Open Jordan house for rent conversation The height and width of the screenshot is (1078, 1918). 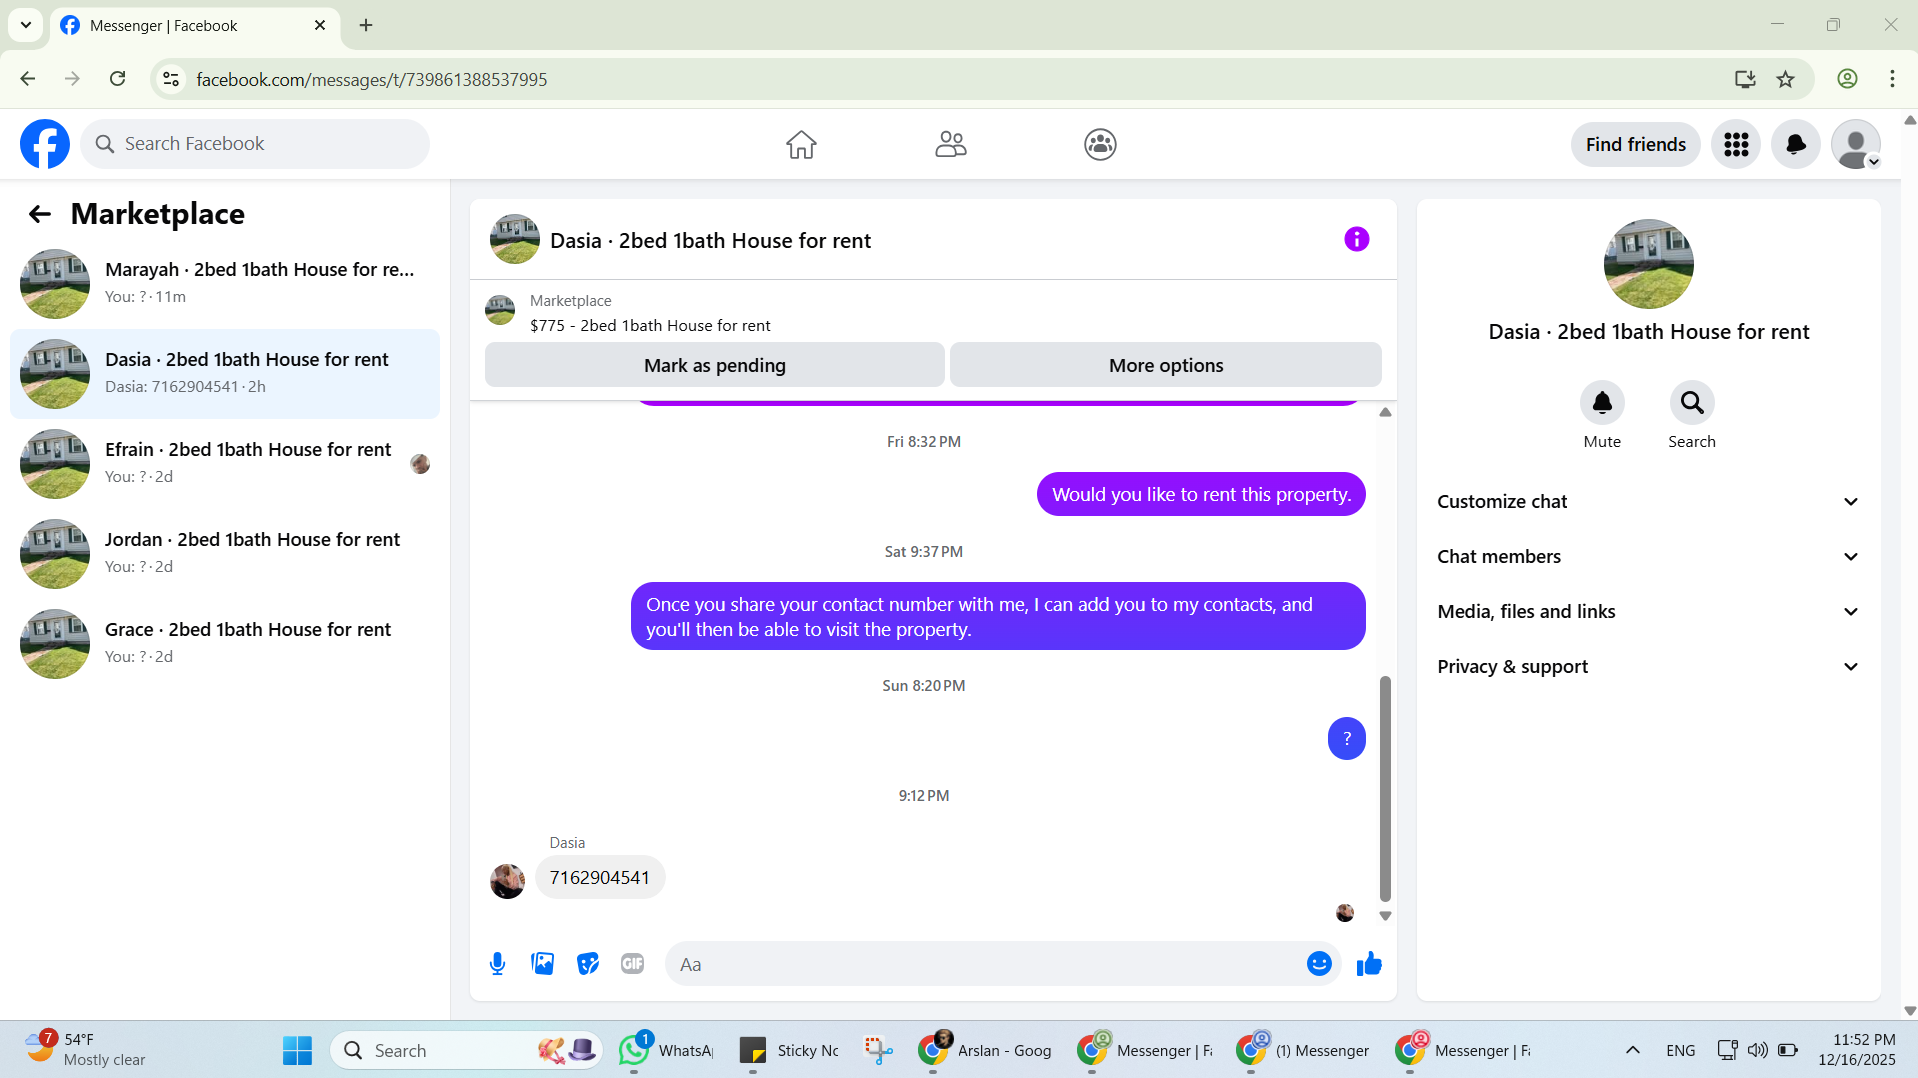(x=225, y=554)
